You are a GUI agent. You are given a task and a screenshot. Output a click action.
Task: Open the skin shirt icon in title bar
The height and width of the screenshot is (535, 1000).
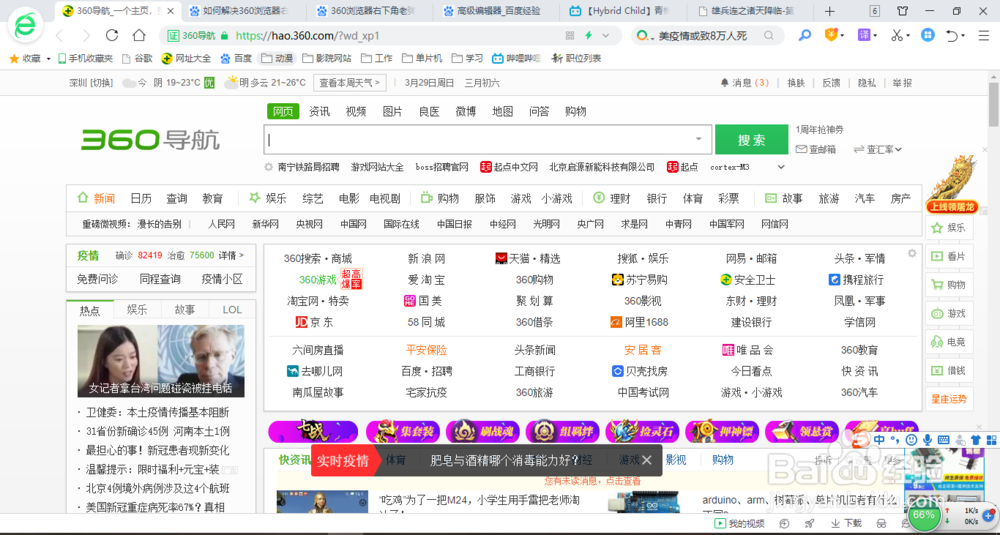click(x=902, y=11)
